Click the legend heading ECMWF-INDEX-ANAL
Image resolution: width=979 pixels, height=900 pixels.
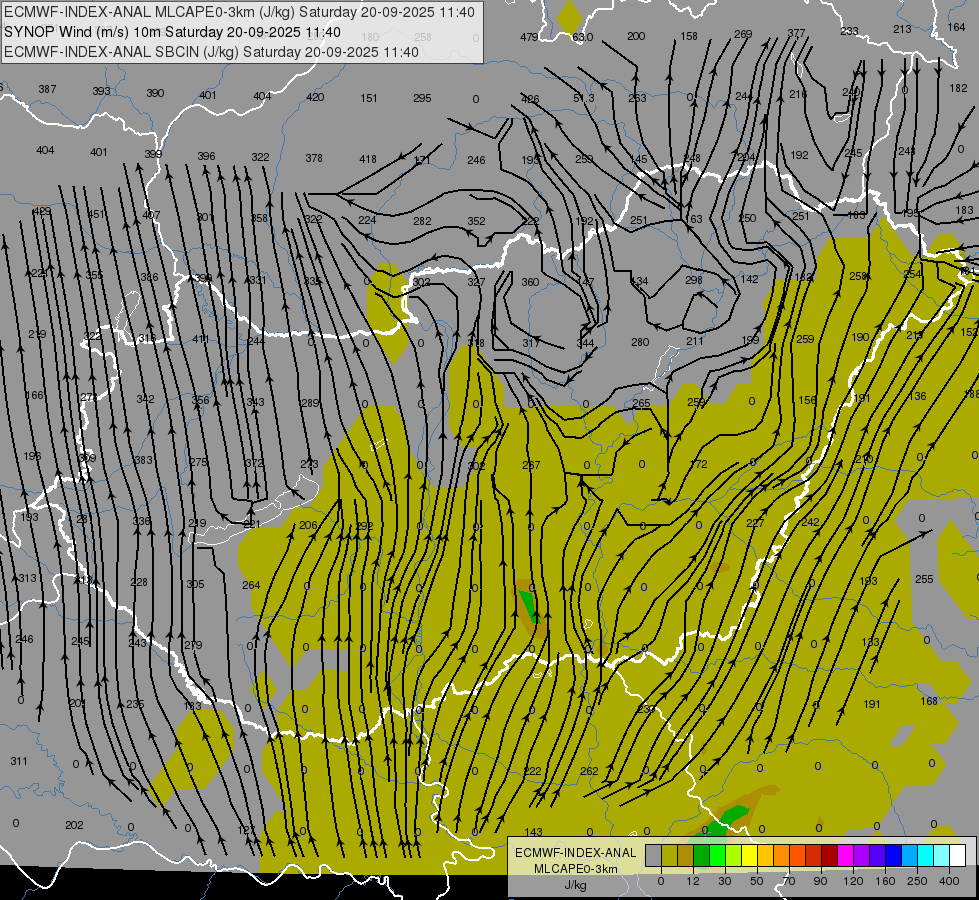click(575, 853)
